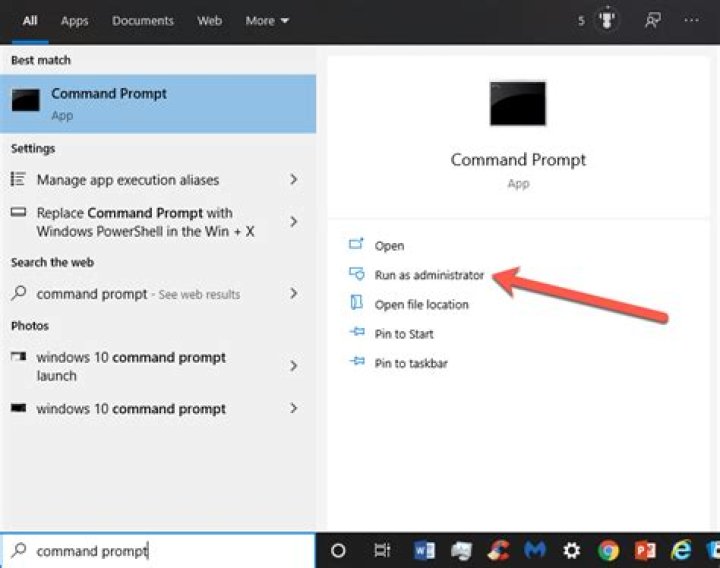Open the three-dot options menu
The width and height of the screenshot is (720, 568).
[692, 20]
